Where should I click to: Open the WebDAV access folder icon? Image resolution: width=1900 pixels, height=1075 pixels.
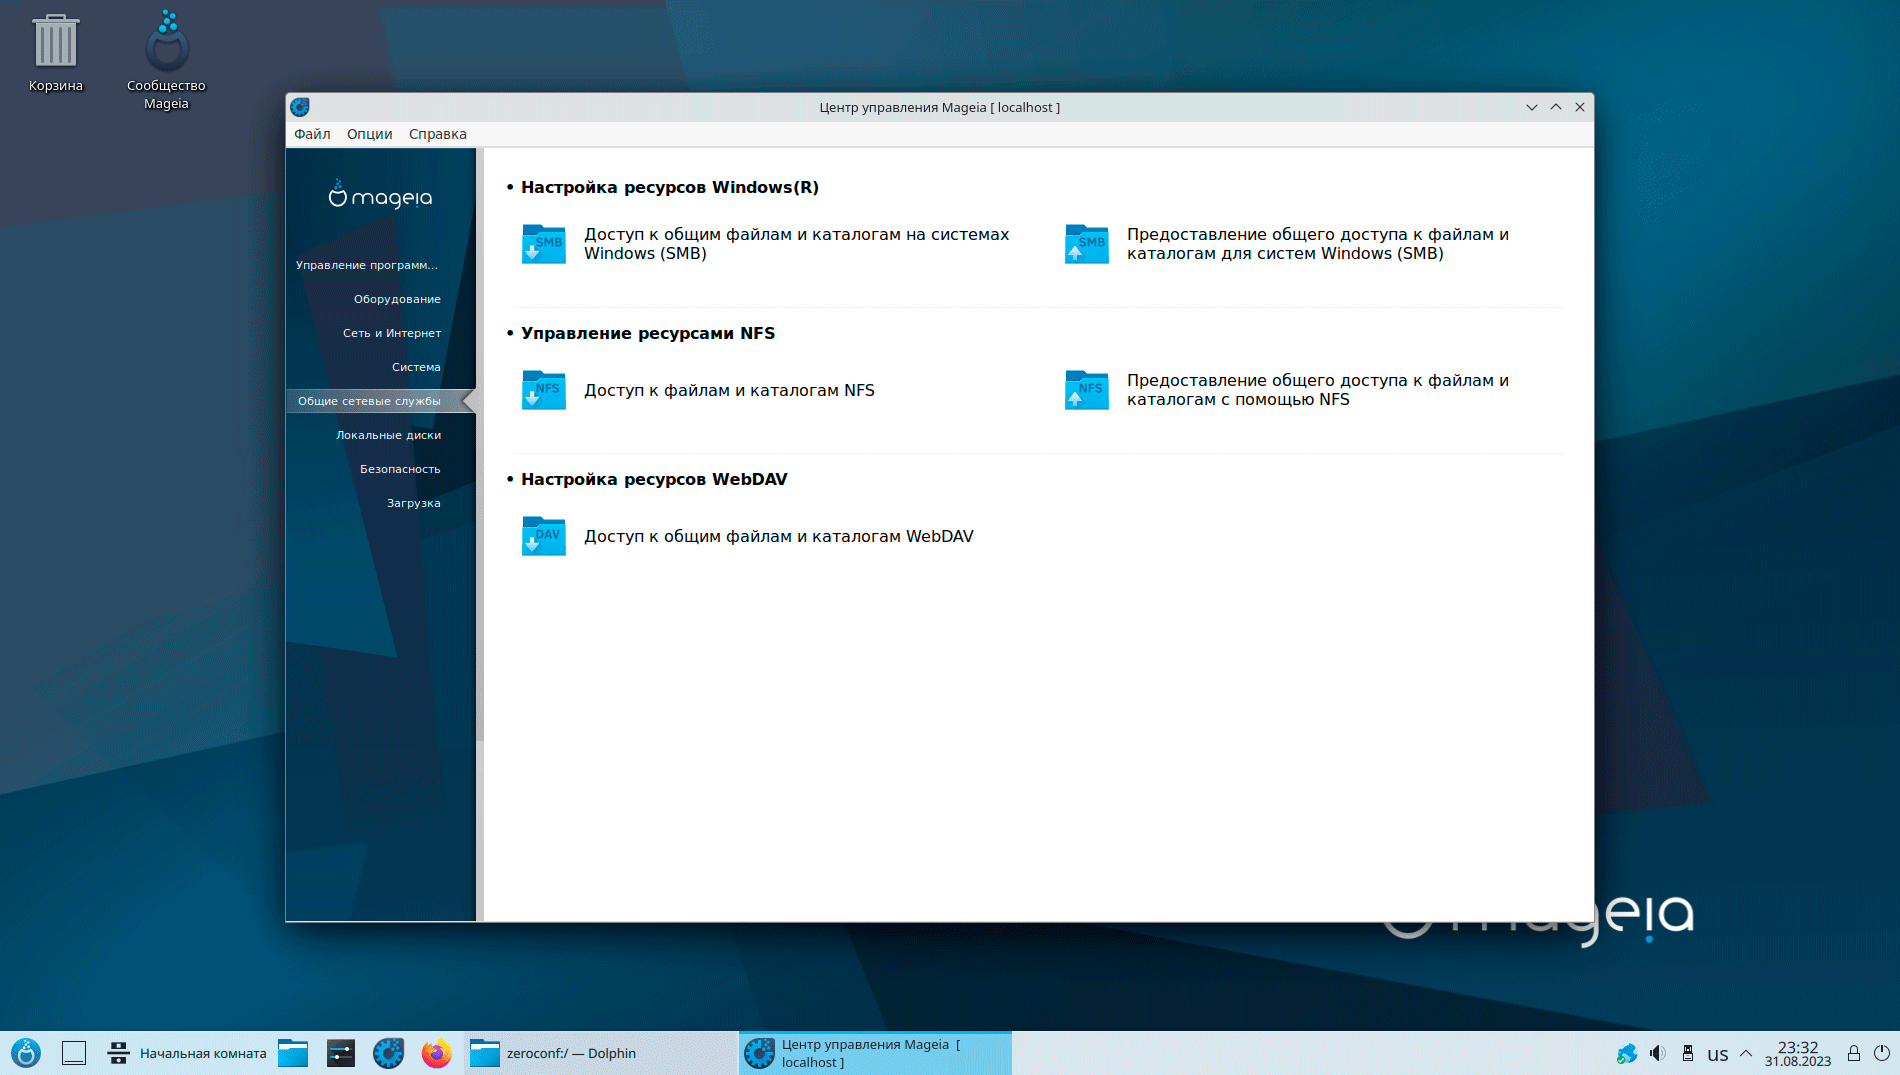[544, 536]
